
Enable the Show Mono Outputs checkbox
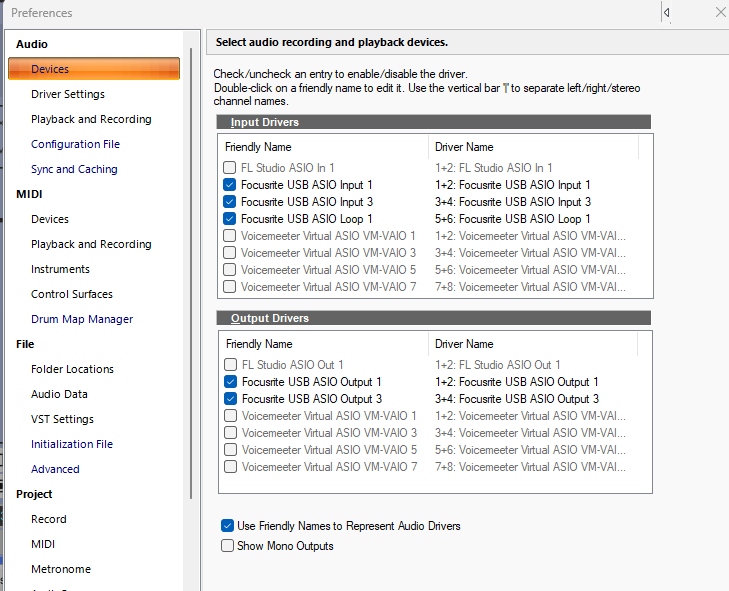228,546
